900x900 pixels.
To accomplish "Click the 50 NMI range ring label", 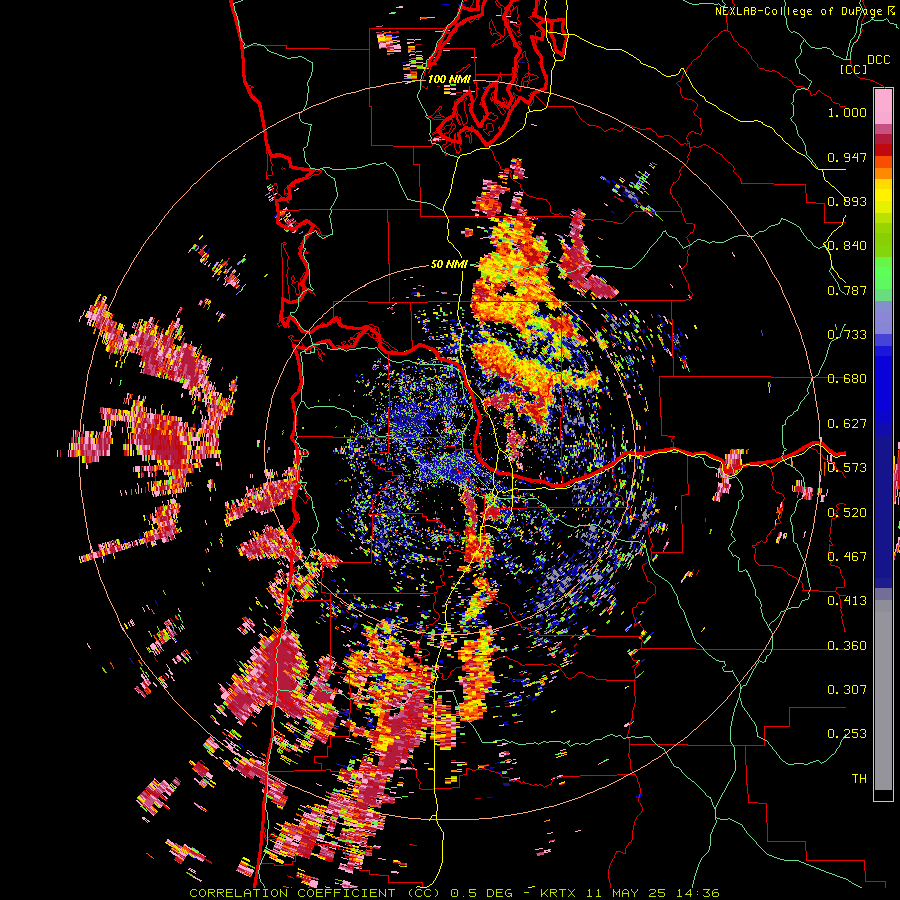I will [449, 265].
